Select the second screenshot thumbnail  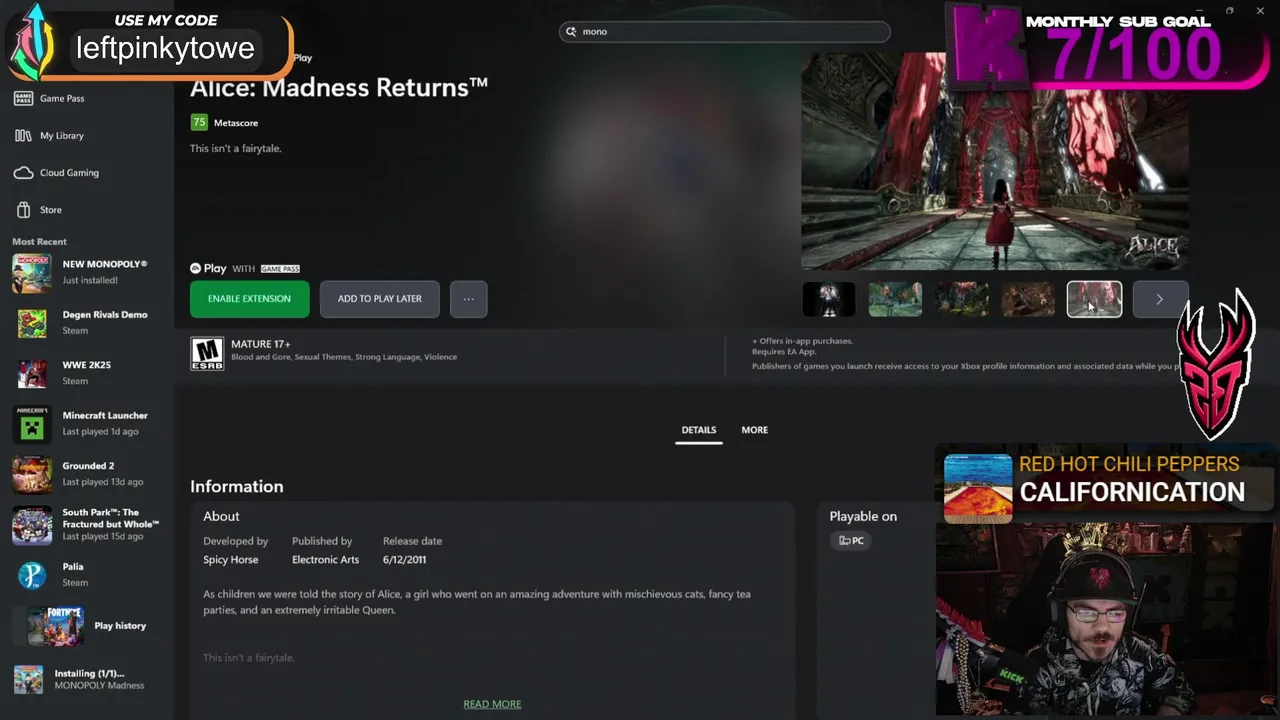pos(895,299)
